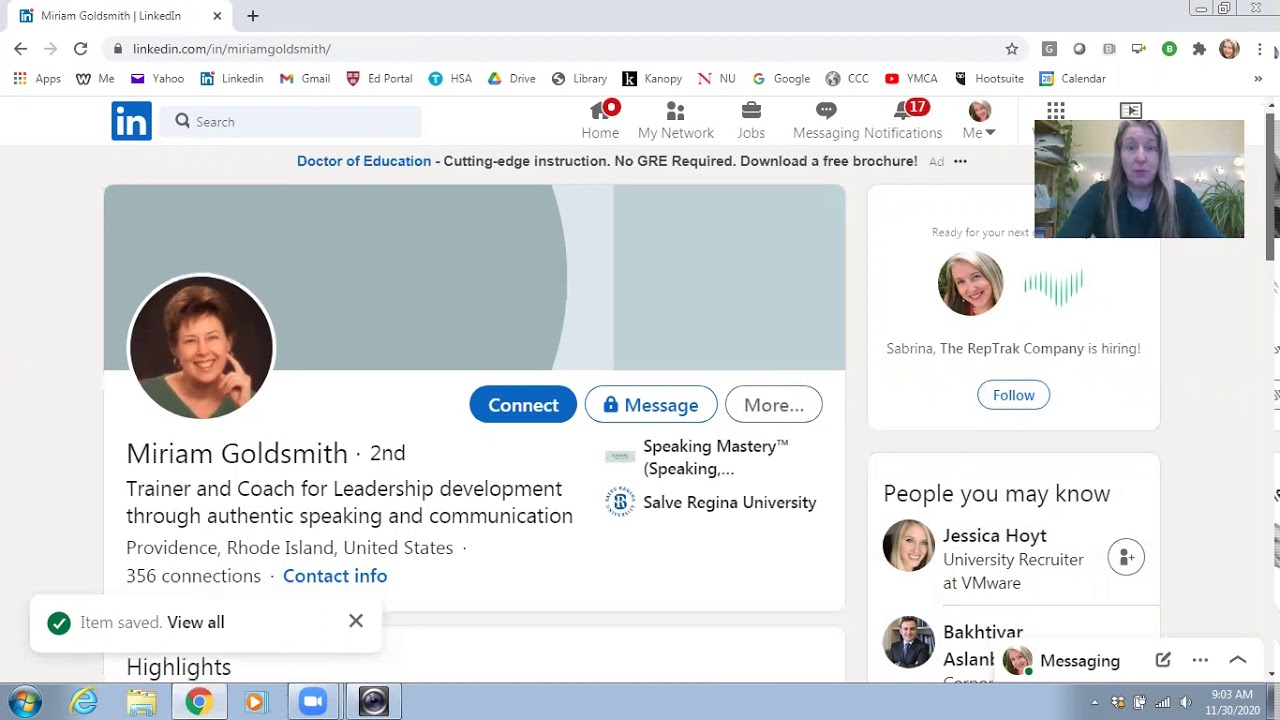
Task: Reload the page
Action: click(80, 48)
